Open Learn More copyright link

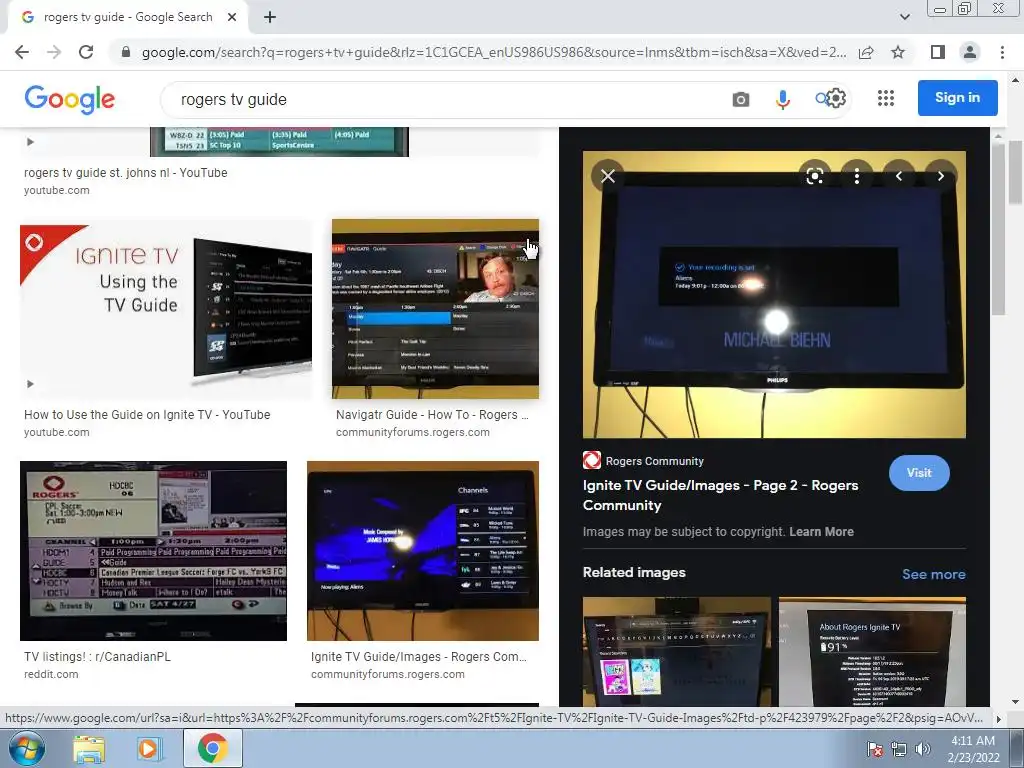pos(821,532)
